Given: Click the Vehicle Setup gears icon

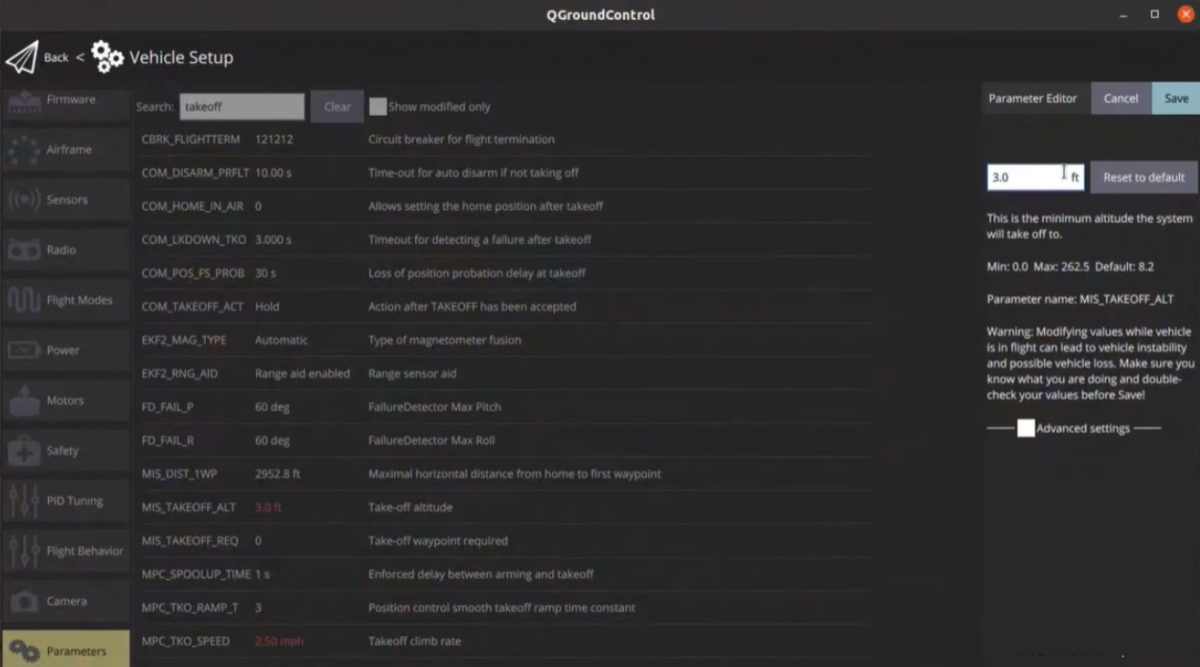Looking at the screenshot, I should pyautogui.click(x=108, y=57).
